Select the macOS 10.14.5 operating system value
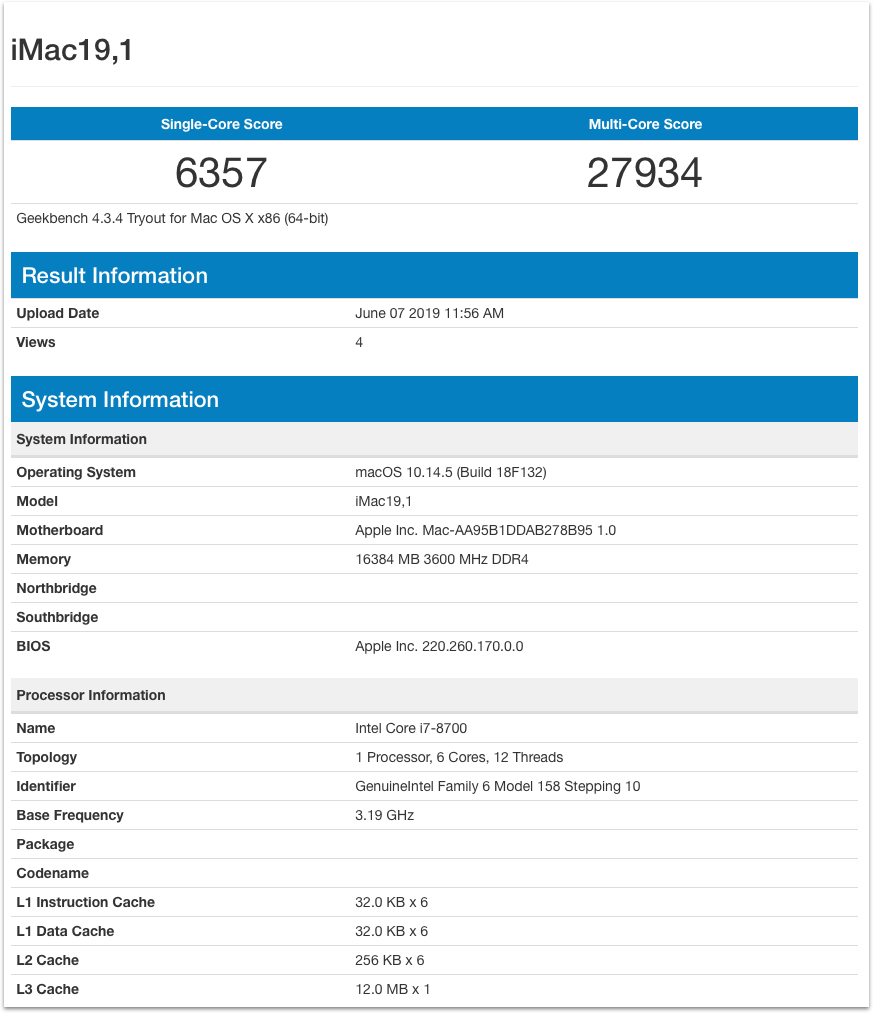Viewport: 873px width, 1013px height. tap(450, 472)
